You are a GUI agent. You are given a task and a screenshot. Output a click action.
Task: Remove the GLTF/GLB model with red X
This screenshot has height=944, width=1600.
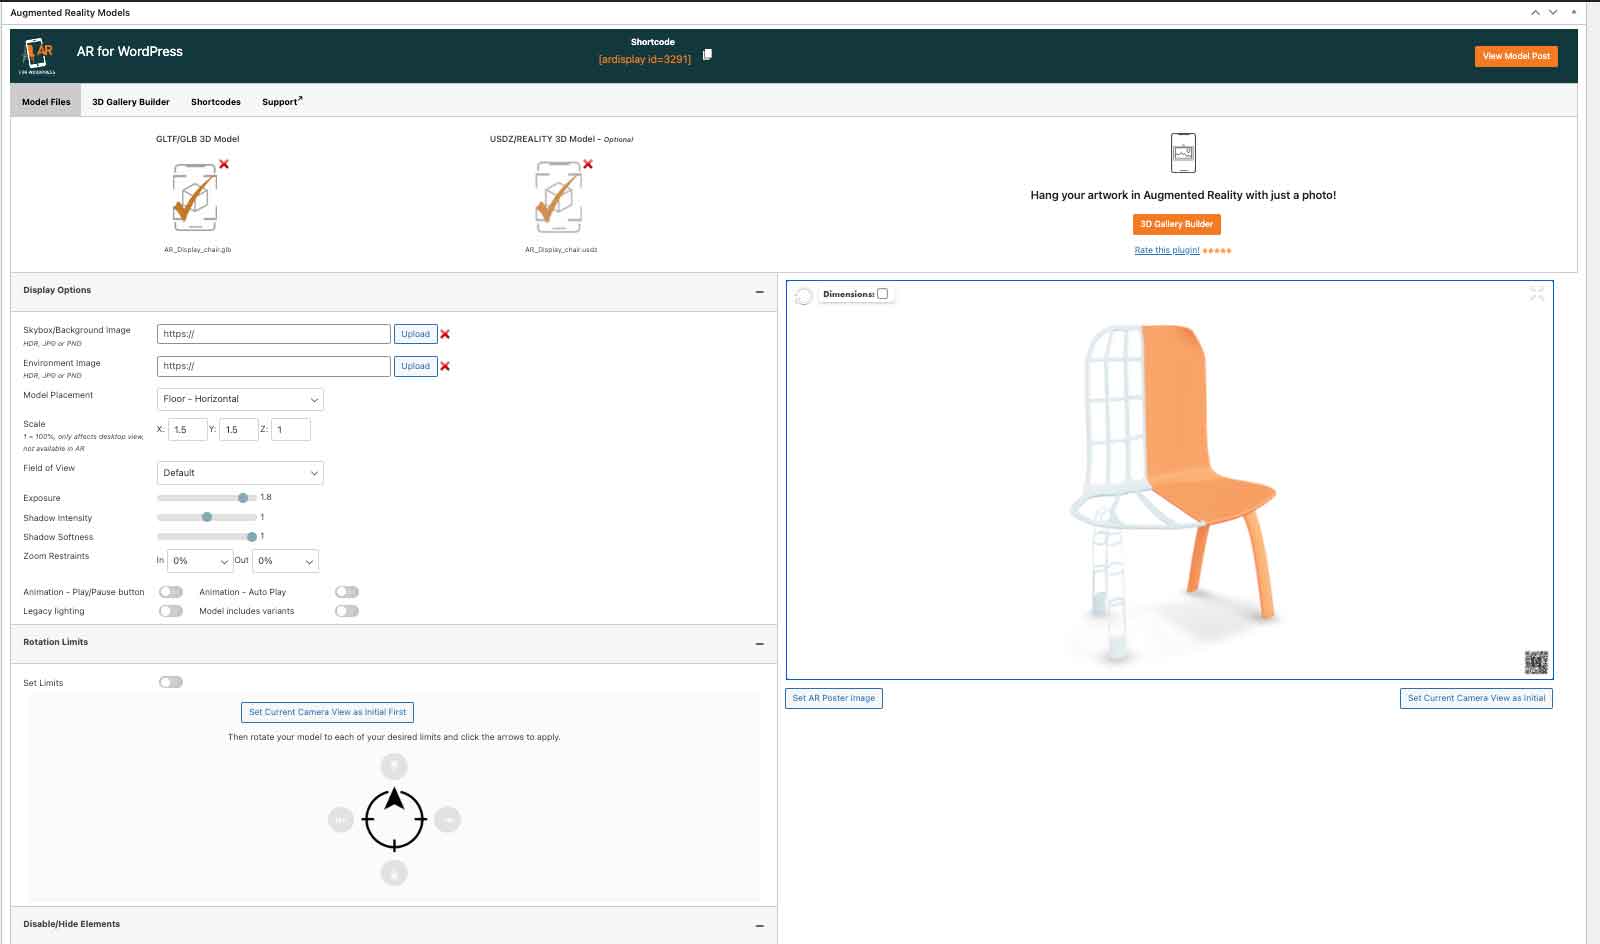click(224, 164)
